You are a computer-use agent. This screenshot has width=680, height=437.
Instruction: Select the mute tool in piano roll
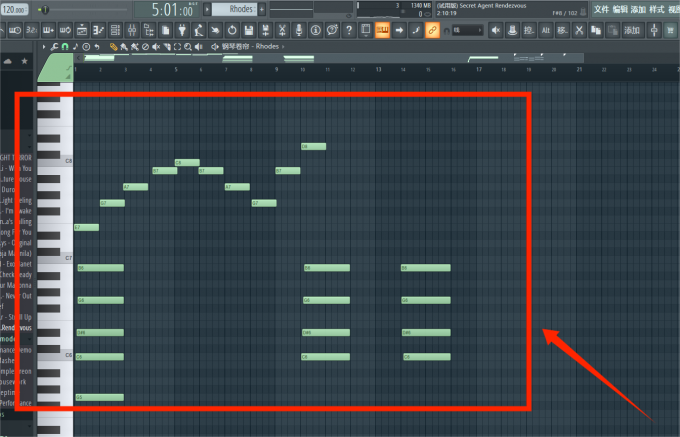point(156,46)
